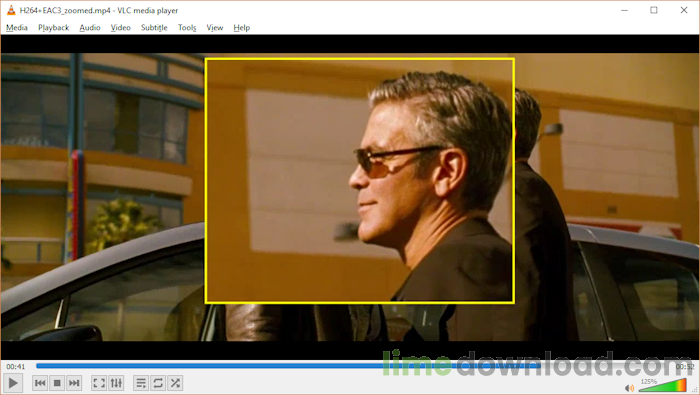Click the VLC cone icon in title bar
This screenshot has width=700, height=395.
[11, 10]
